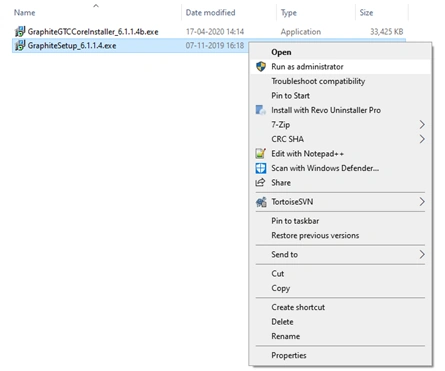Select the GraphiteSetup_6.1.1.4.exe file name

pyautogui.click(x=72, y=46)
